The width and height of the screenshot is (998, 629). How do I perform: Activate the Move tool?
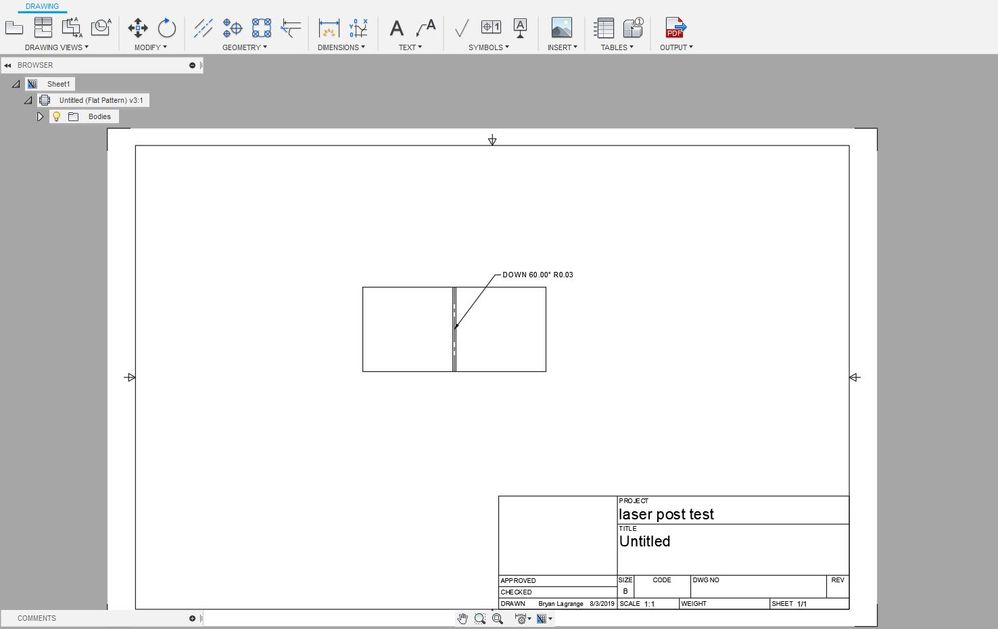pos(138,27)
